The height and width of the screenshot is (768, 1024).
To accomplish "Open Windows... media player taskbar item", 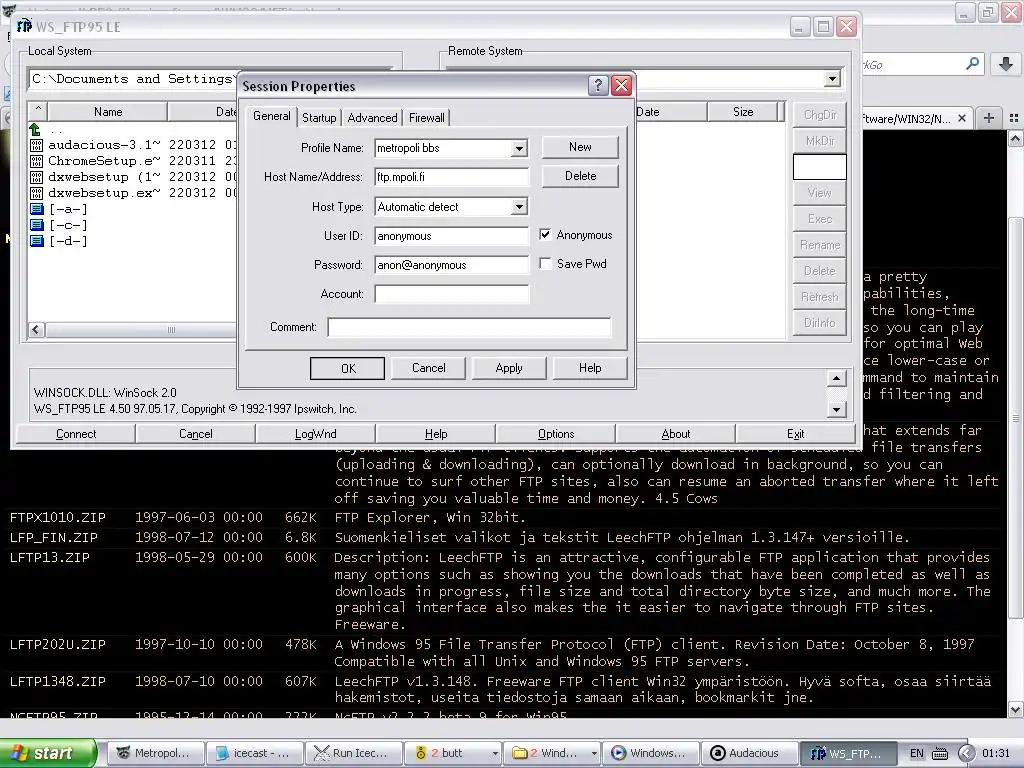I will (x=651, y=753).
